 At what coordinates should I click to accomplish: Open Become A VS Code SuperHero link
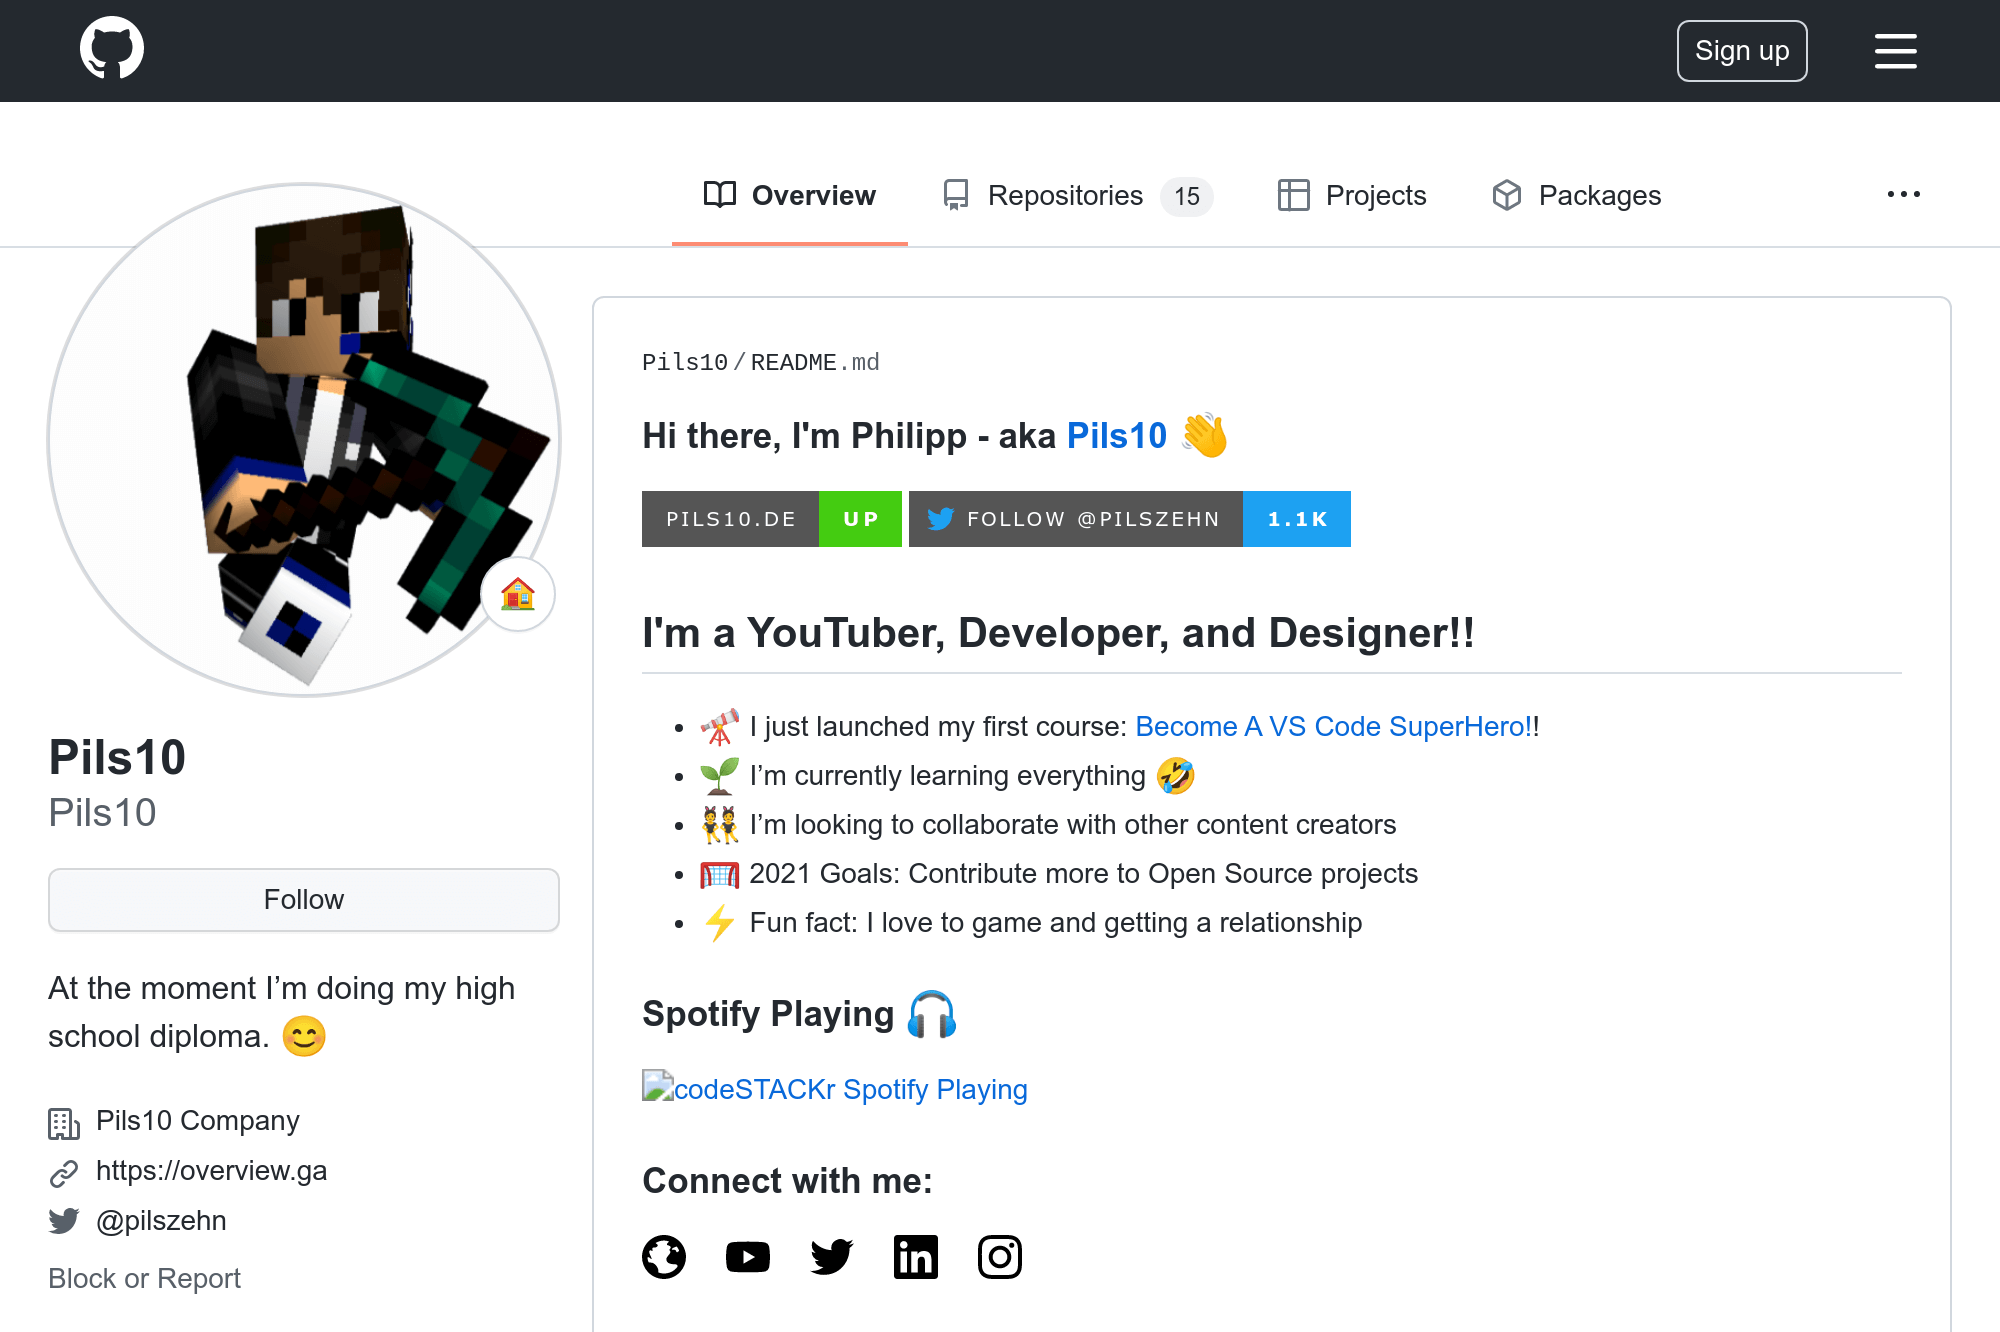1333,727
